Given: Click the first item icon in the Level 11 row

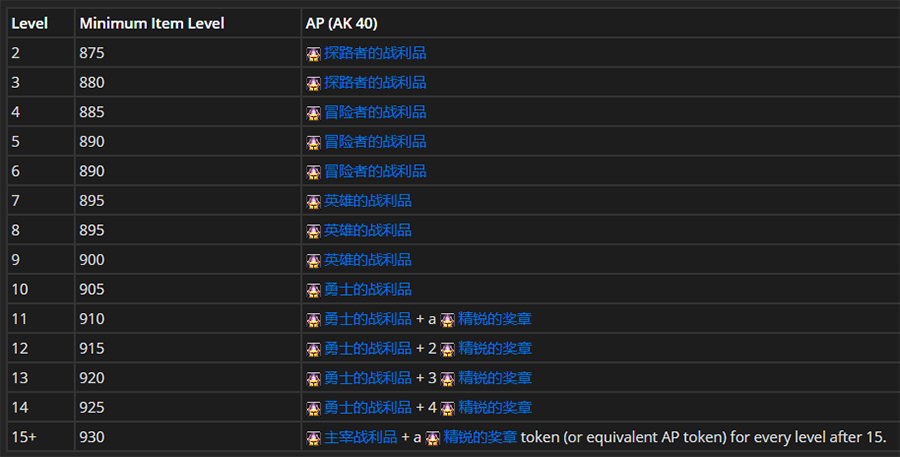Looking at the screenshot, I should click(313, 320).
